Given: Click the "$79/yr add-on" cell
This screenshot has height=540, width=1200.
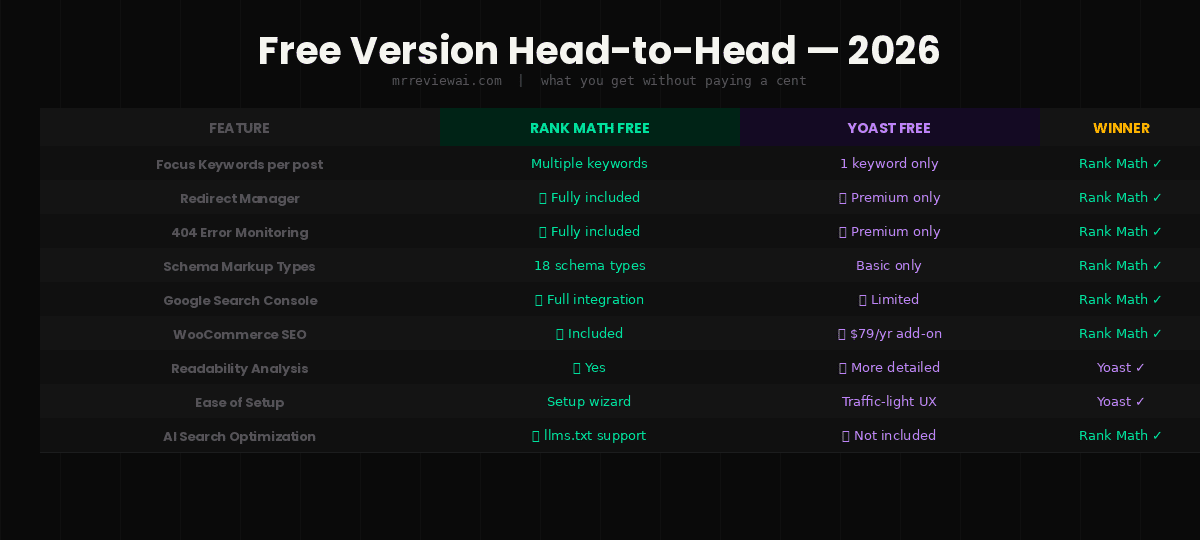Looking at the screenshot, I should 889,333.
